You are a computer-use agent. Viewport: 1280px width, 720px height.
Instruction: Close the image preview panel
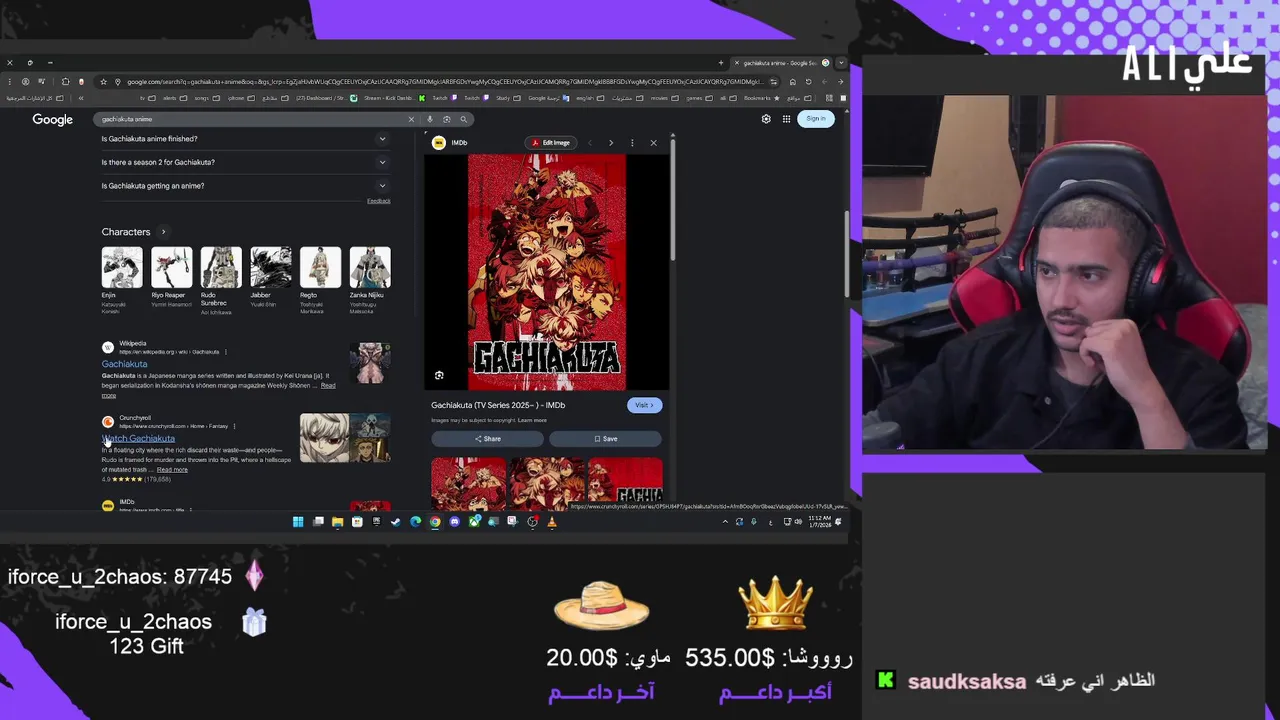(654, 143)
